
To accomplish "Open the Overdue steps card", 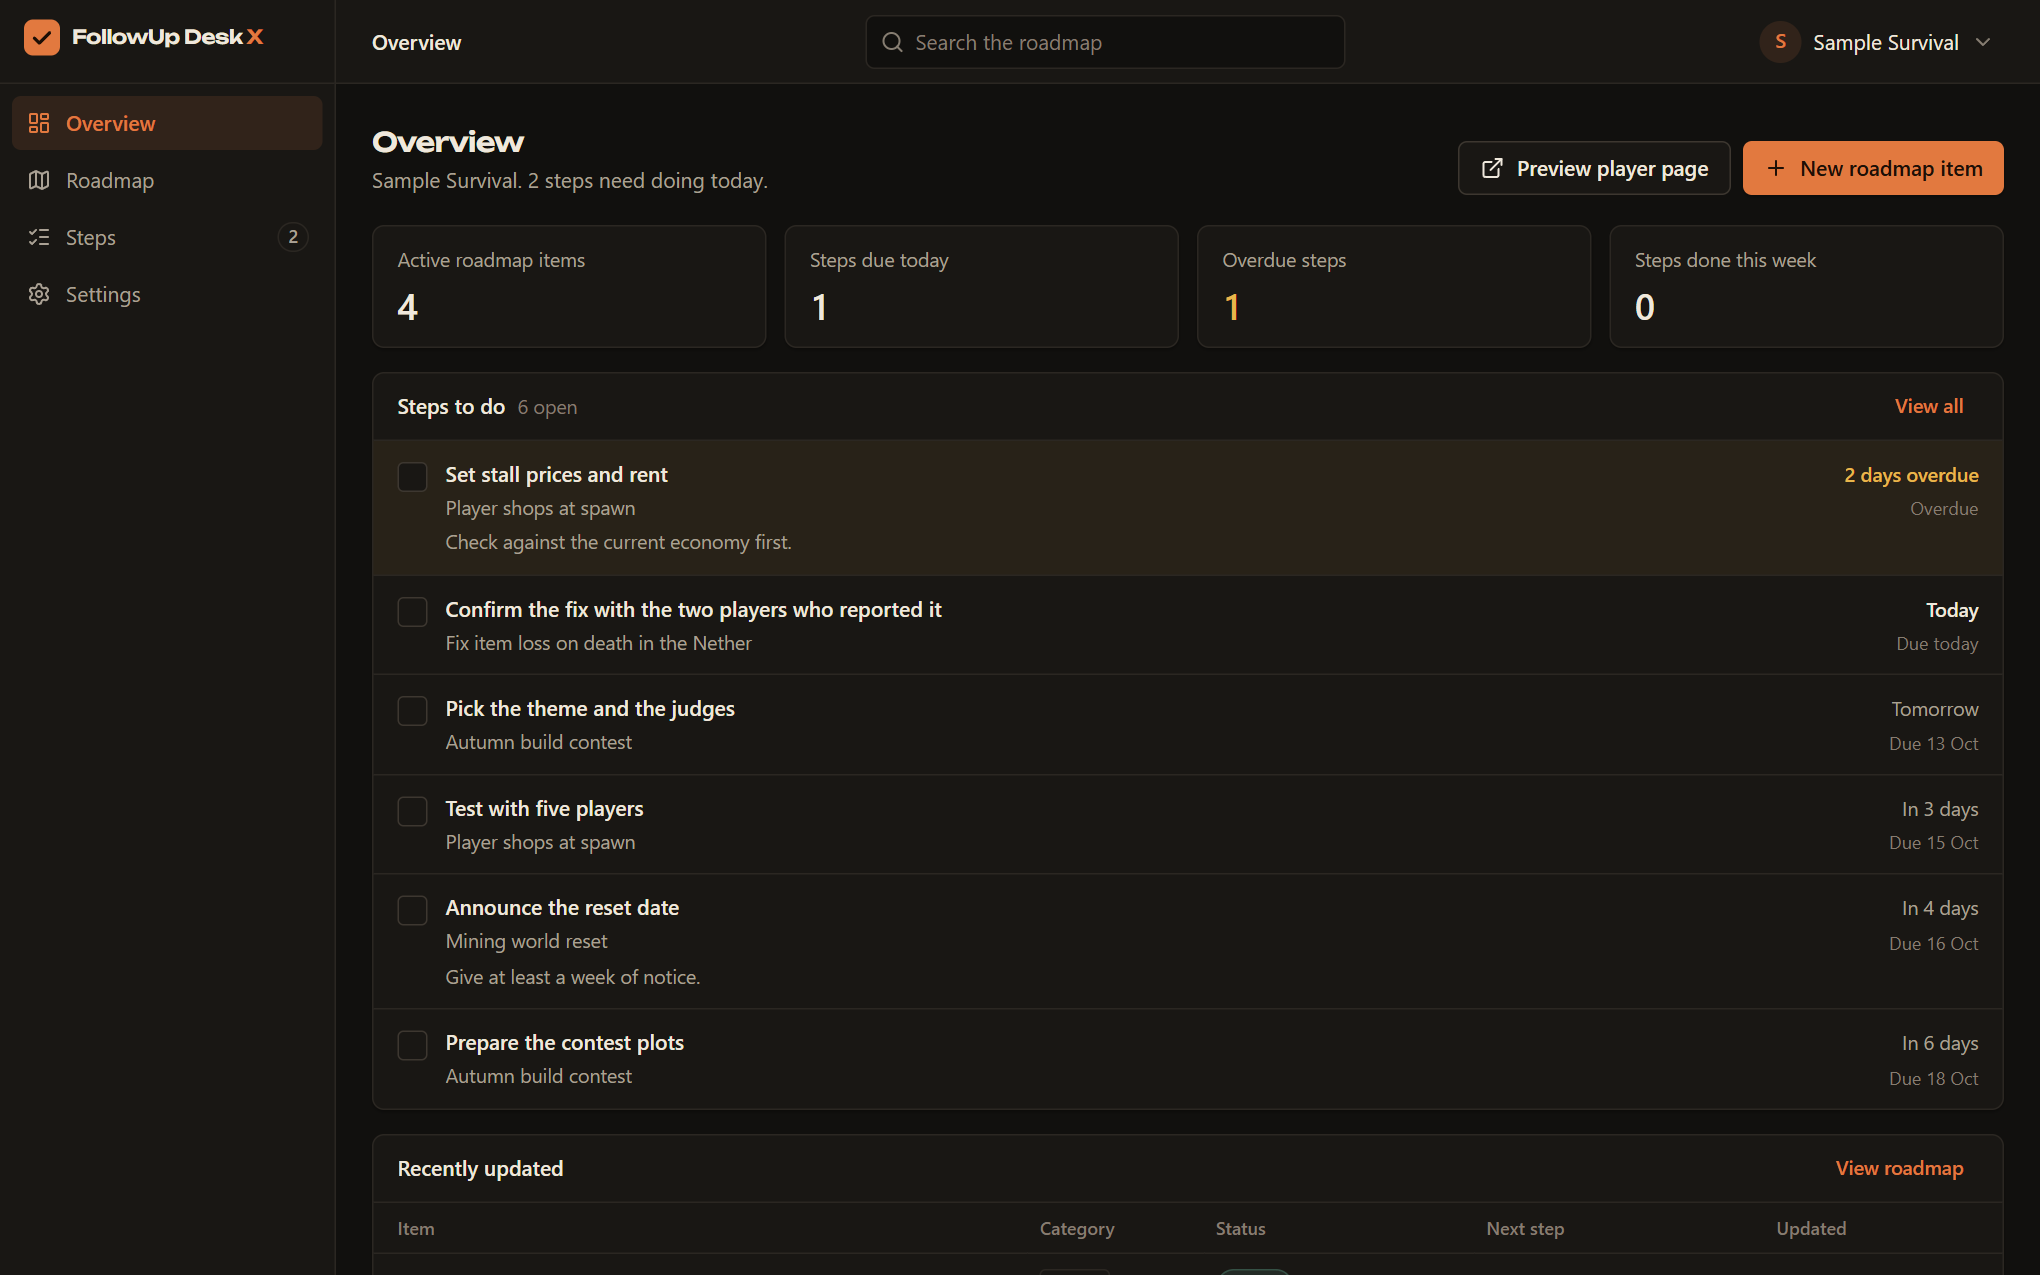I will point(1393,286).
